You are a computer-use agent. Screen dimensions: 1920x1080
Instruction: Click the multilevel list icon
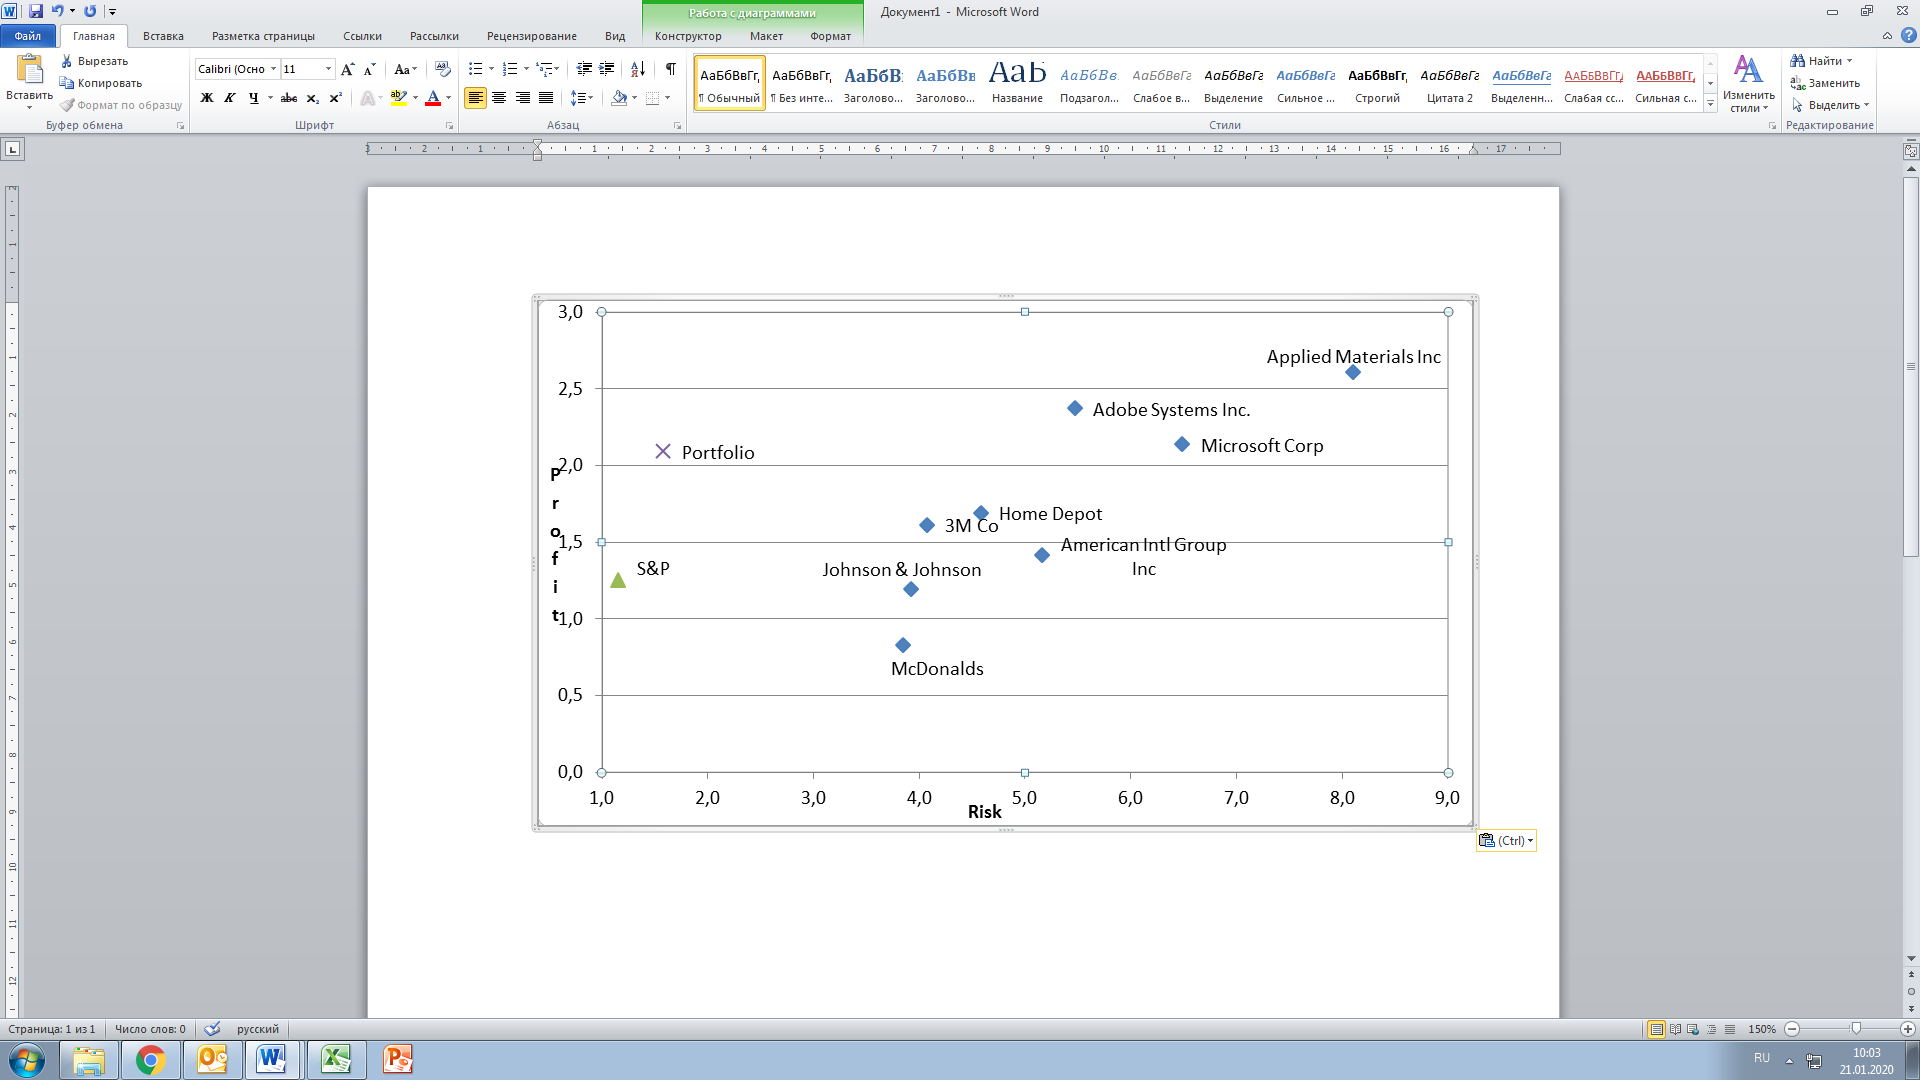tap(545, 69)
